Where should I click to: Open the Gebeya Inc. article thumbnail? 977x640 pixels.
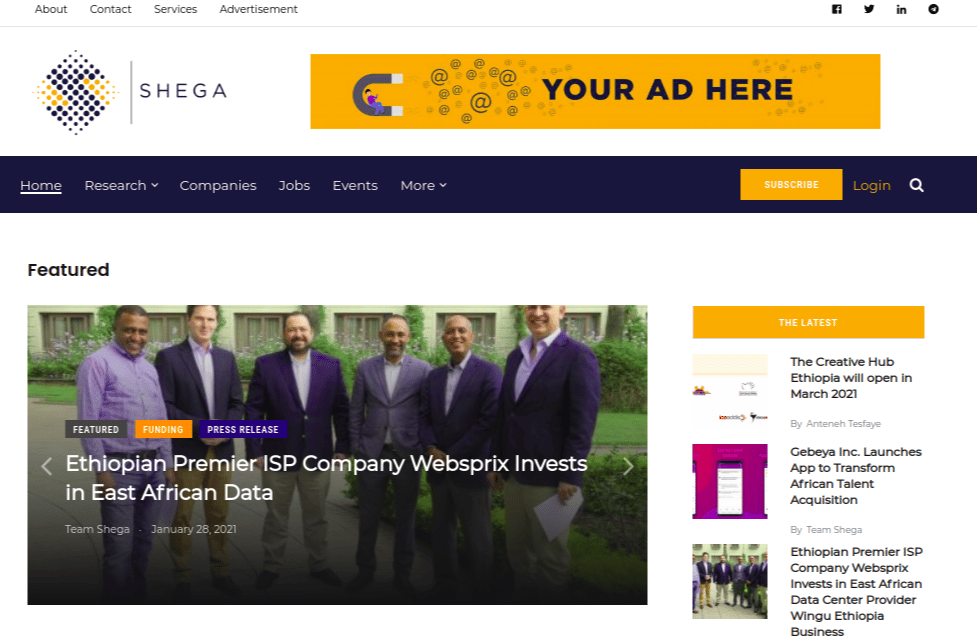point(730,481)
